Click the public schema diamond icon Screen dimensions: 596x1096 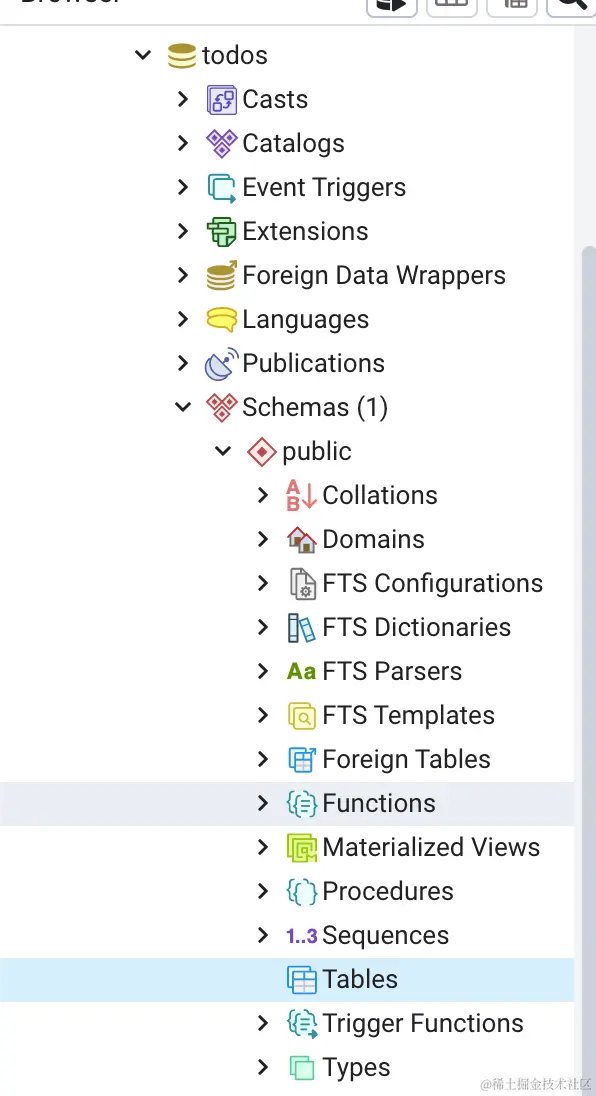[261, 451]
